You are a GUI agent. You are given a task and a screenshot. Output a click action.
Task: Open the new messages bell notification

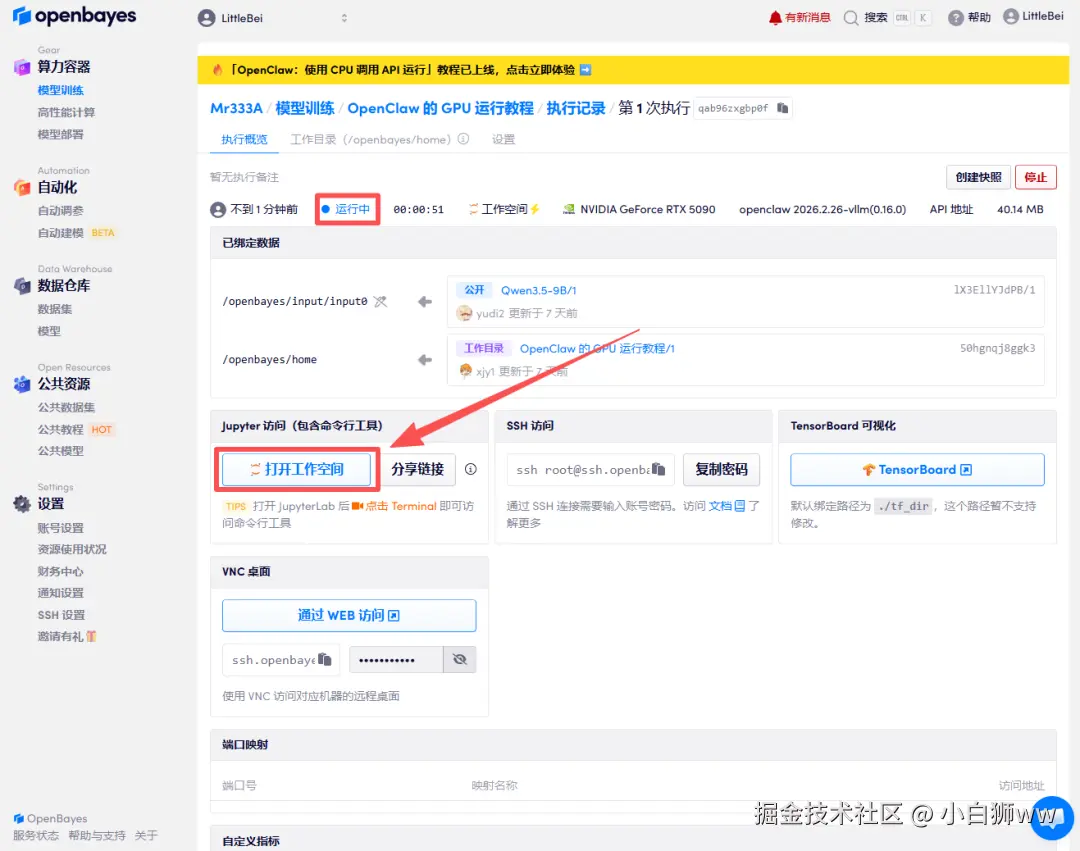(x=799, y=17)
